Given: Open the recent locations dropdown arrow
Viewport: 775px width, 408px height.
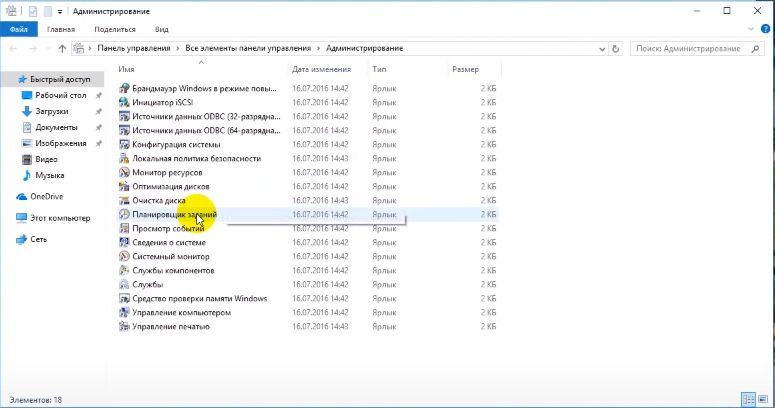Looking at the screenshot, I should point(48,48).
